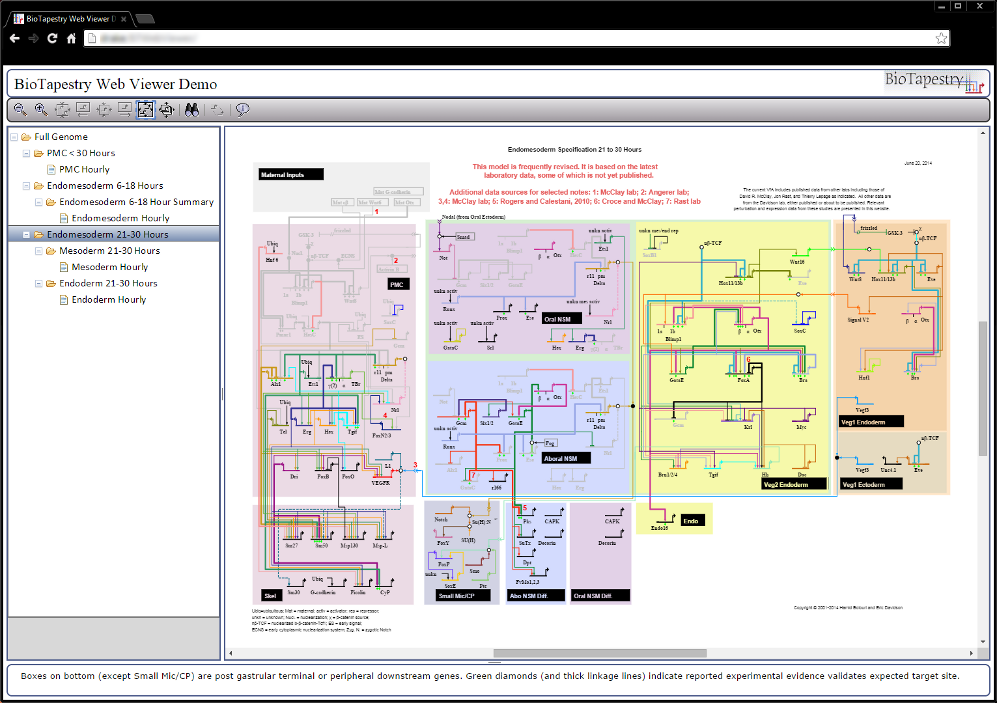
Task: Open search with the binoculars icon
Action: pos(191,110)
